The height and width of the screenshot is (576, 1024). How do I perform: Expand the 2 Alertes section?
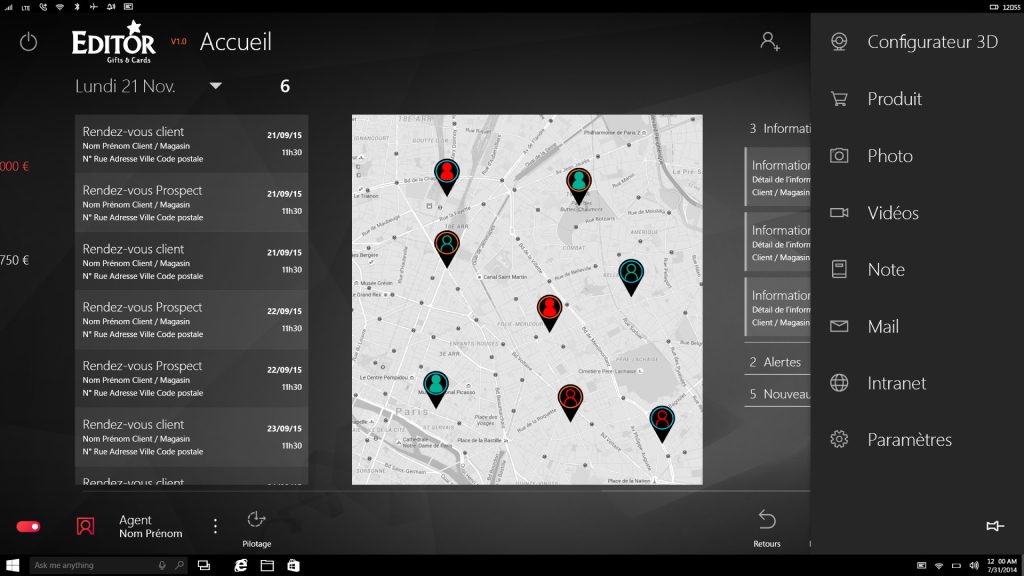coord(776,362)
